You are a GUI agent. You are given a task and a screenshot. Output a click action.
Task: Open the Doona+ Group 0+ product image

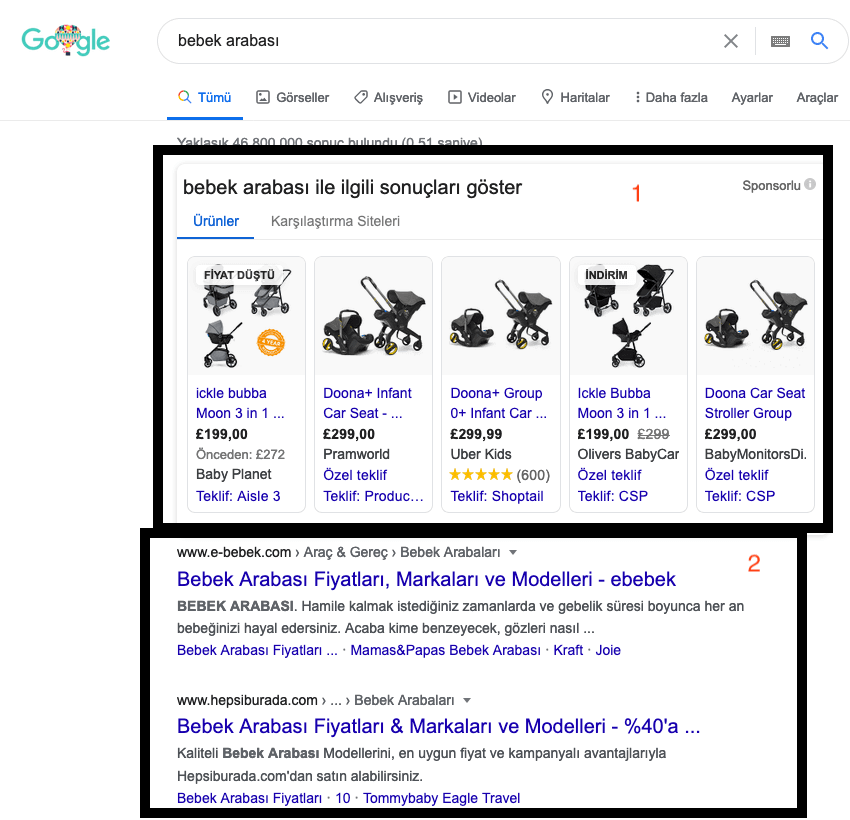tap(501, 316)
